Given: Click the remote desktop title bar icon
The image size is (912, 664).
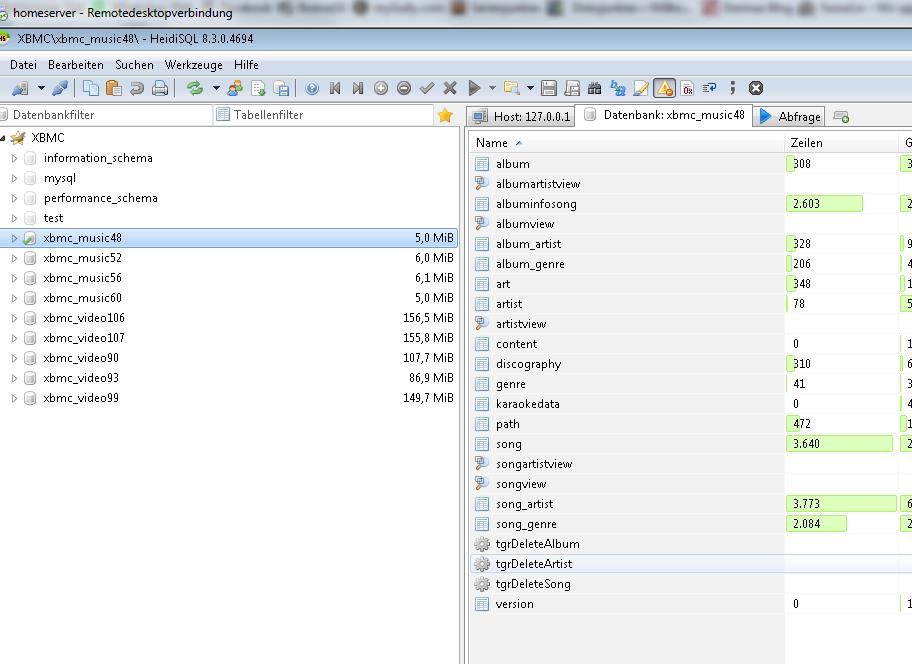Looking at the screenshot, I should (3, 13).
